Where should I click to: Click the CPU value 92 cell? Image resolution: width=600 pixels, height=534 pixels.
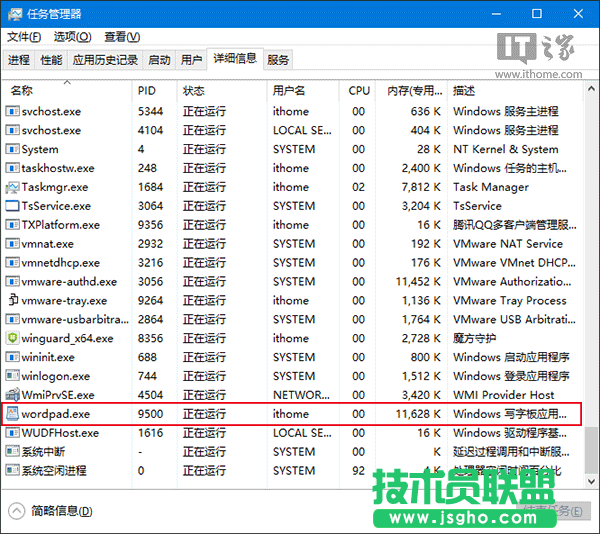coord(359,471)
